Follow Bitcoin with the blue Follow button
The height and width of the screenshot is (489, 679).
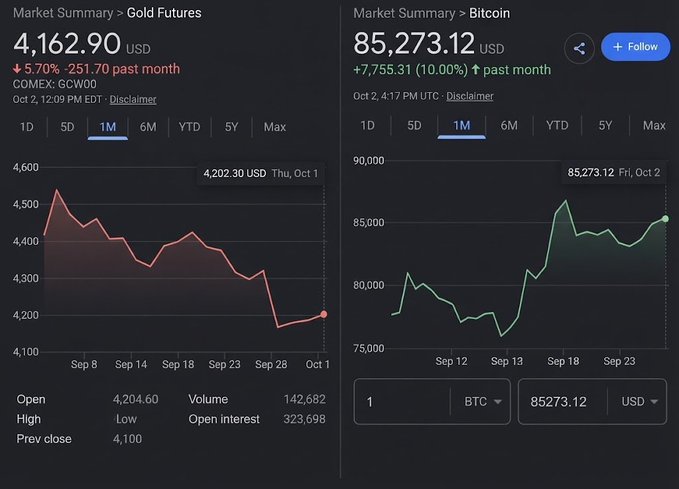coord(635,47)
